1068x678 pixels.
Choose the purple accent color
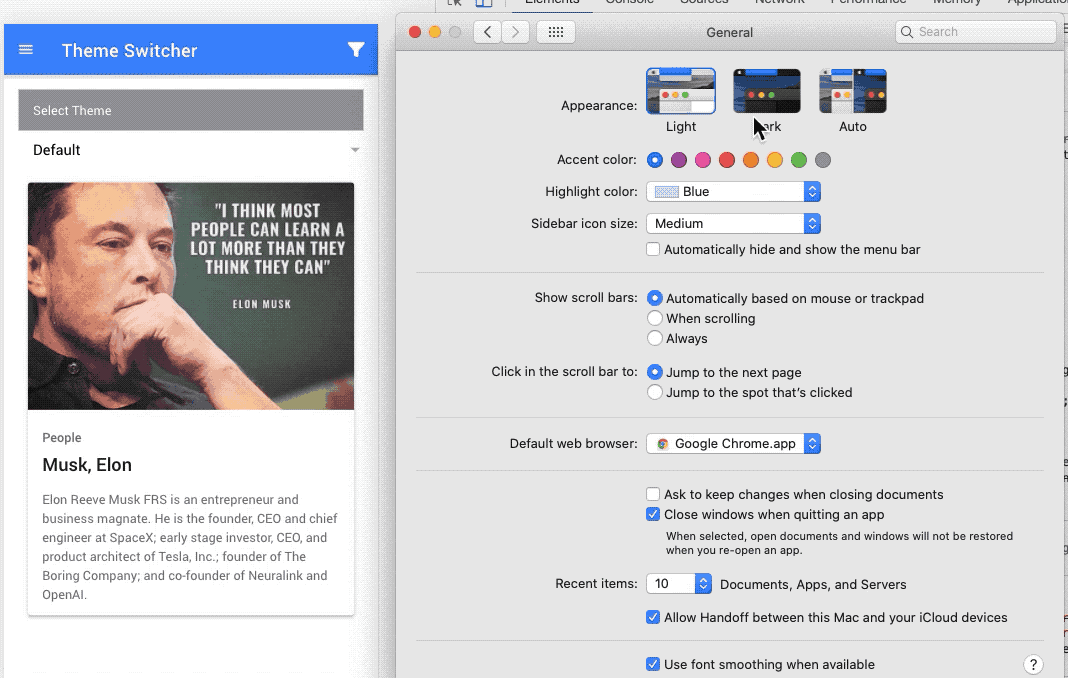click(678, 160)
